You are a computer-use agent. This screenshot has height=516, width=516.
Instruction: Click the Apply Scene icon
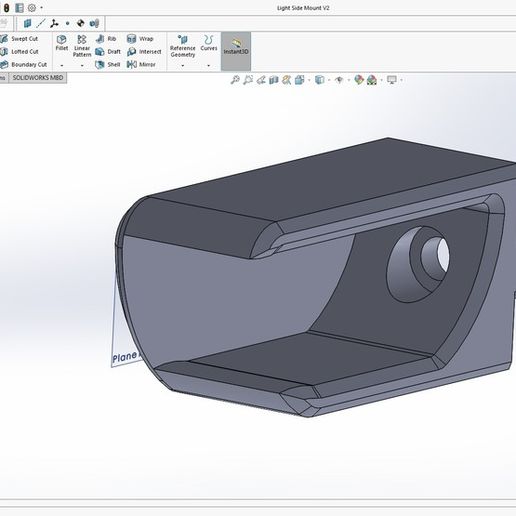click(x=372, y=80)
